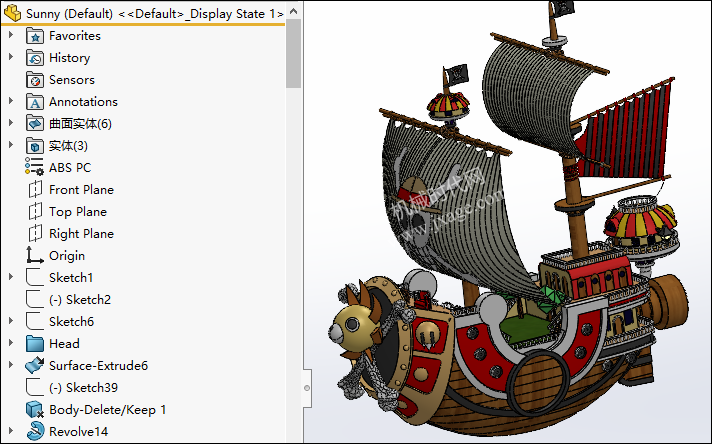Viewport: 712px width, 444px height.
Task: Click the Favorites folder icon
Action: click(35, 36)
